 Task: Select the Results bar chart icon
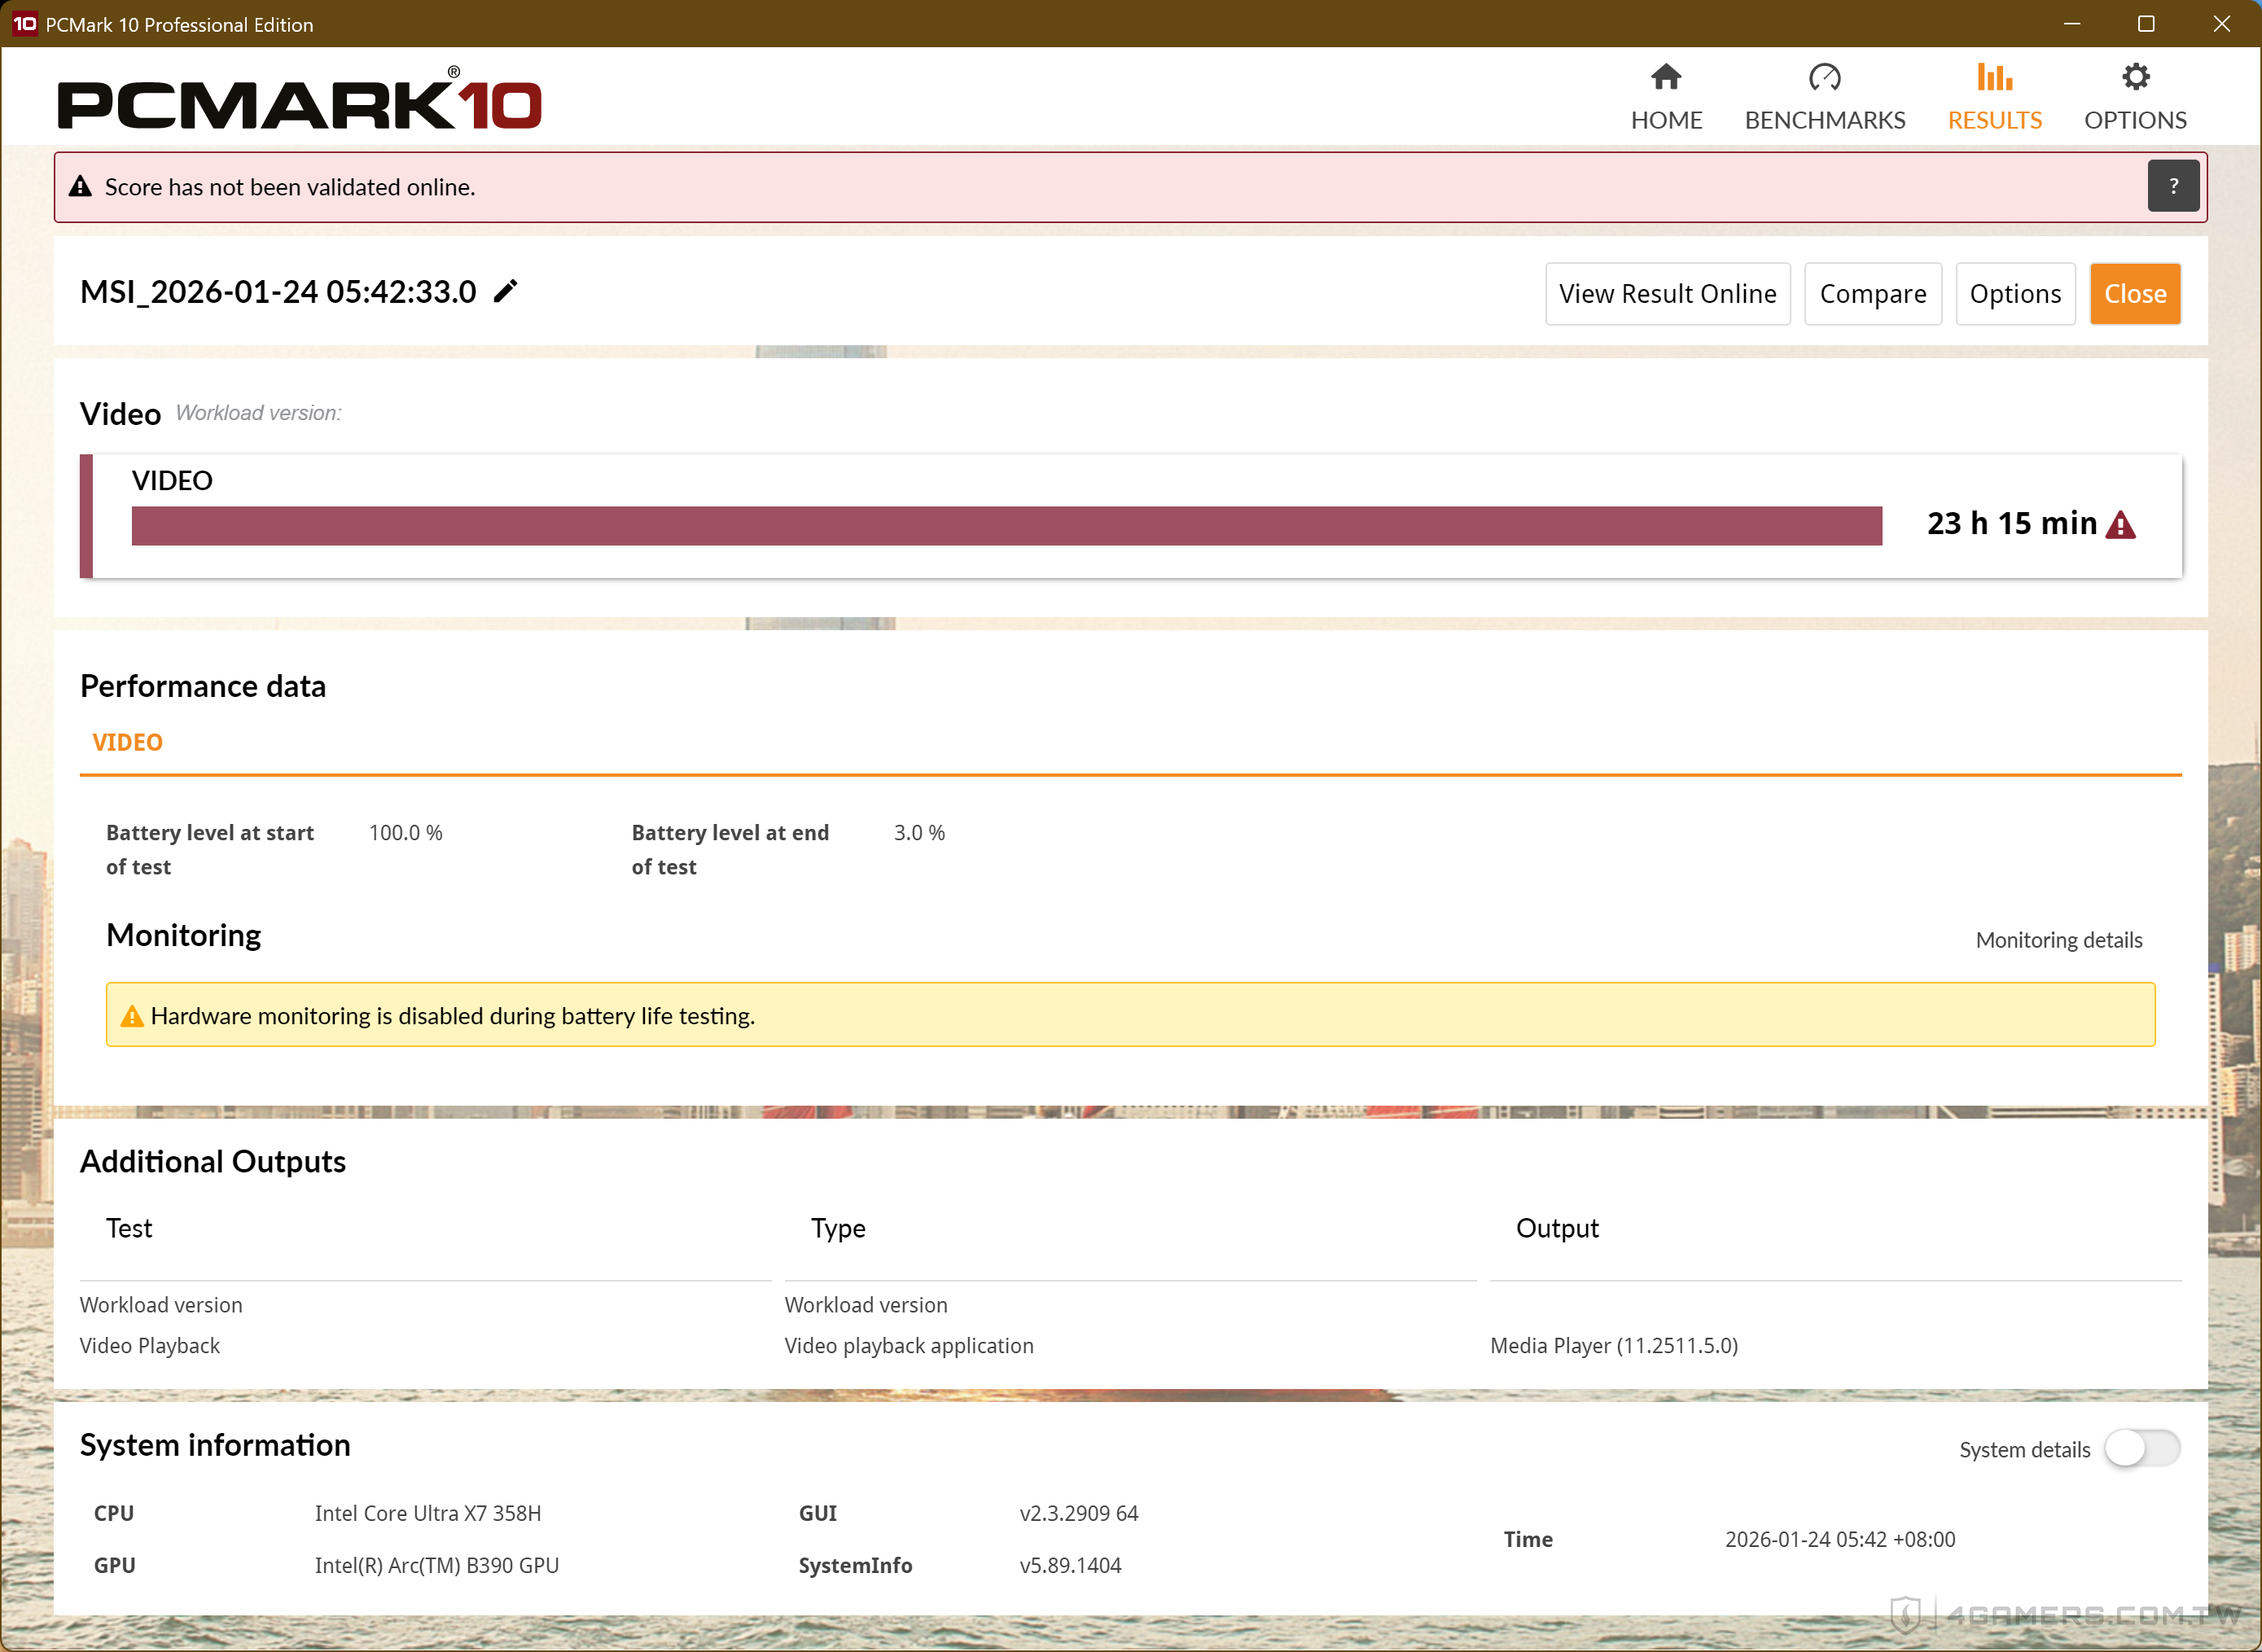1994,77
